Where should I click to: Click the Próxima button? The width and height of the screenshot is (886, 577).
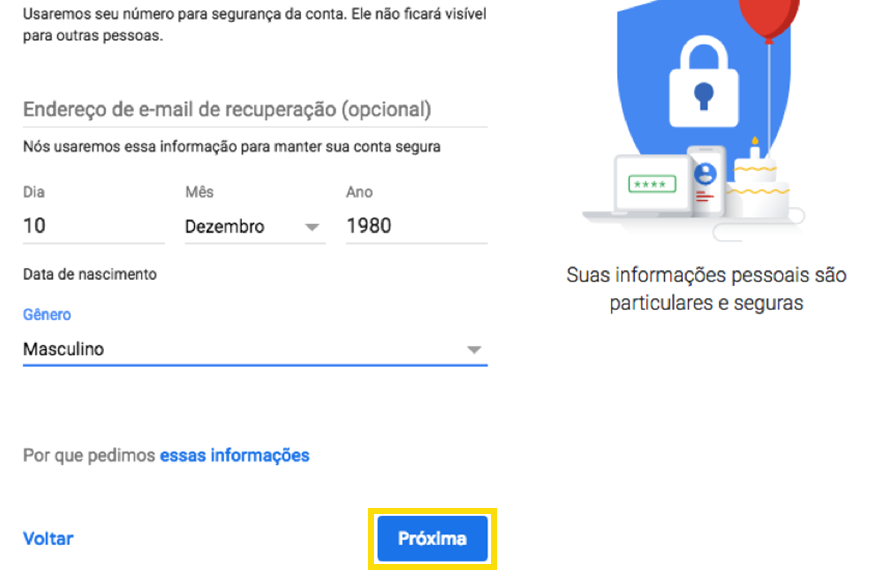[x=432, y=539]
